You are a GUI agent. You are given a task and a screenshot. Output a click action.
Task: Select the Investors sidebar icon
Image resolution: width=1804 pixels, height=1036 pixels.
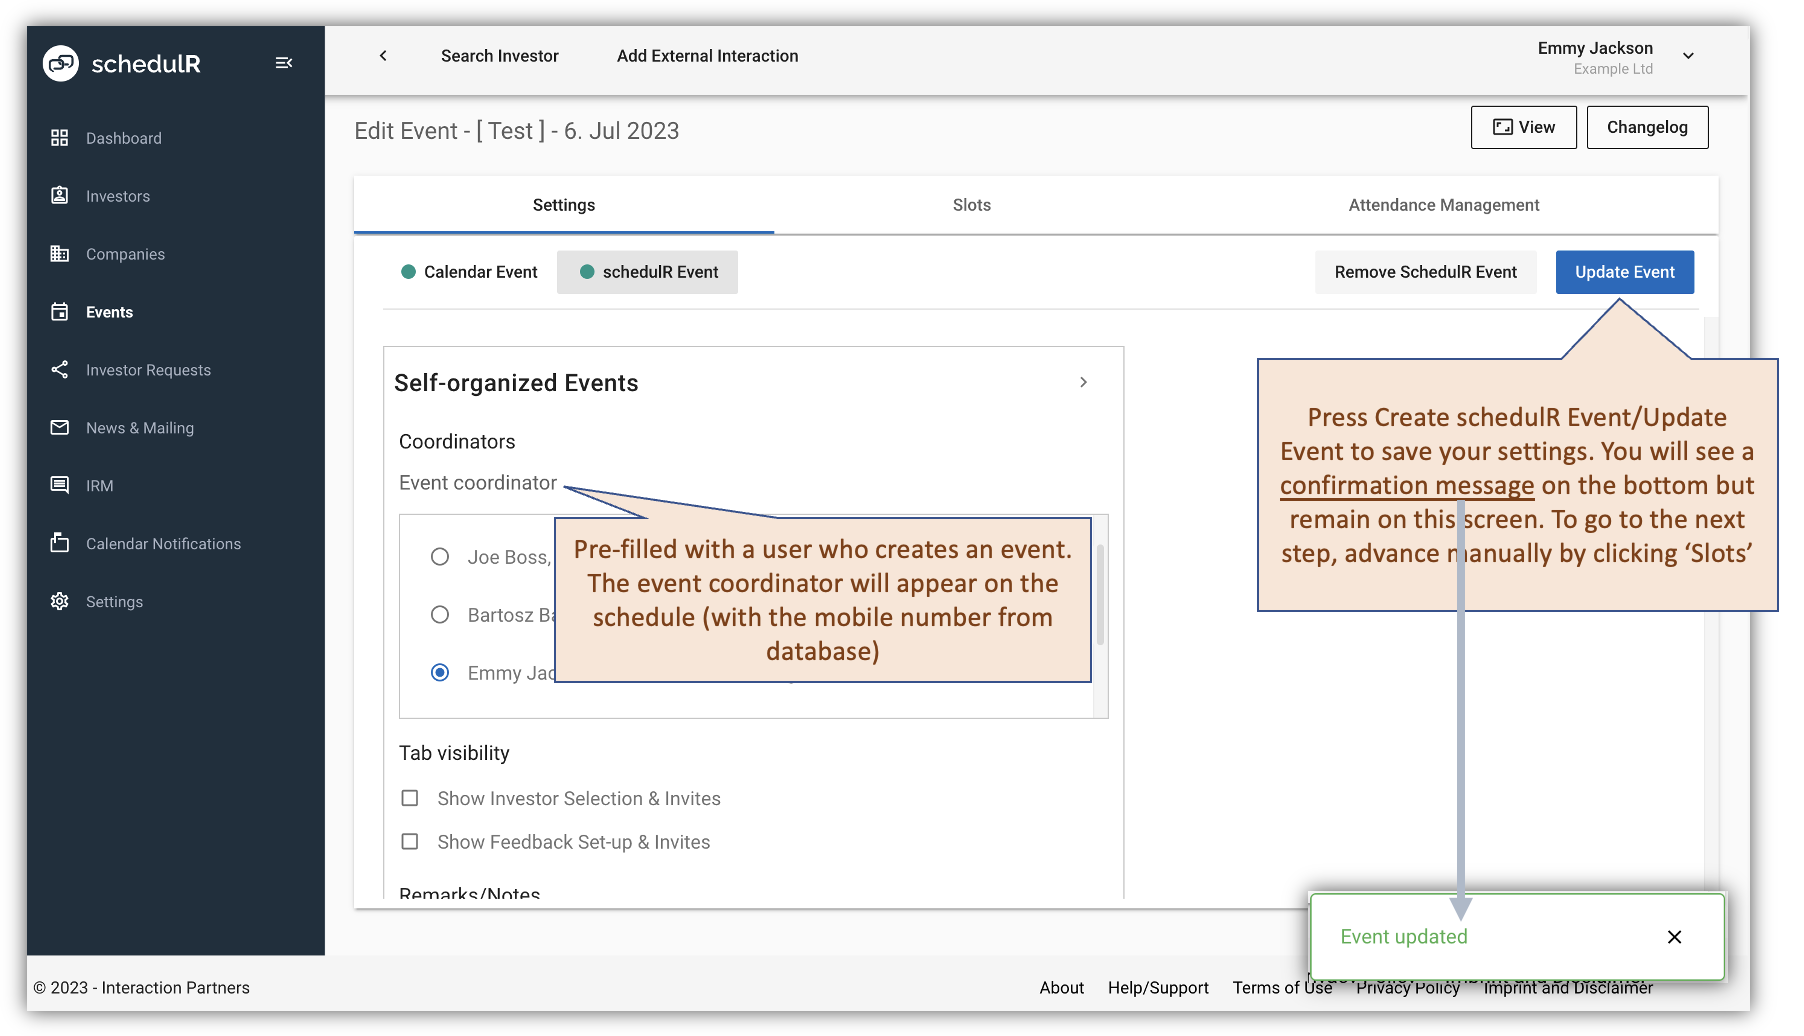click(x=117, y=196)
